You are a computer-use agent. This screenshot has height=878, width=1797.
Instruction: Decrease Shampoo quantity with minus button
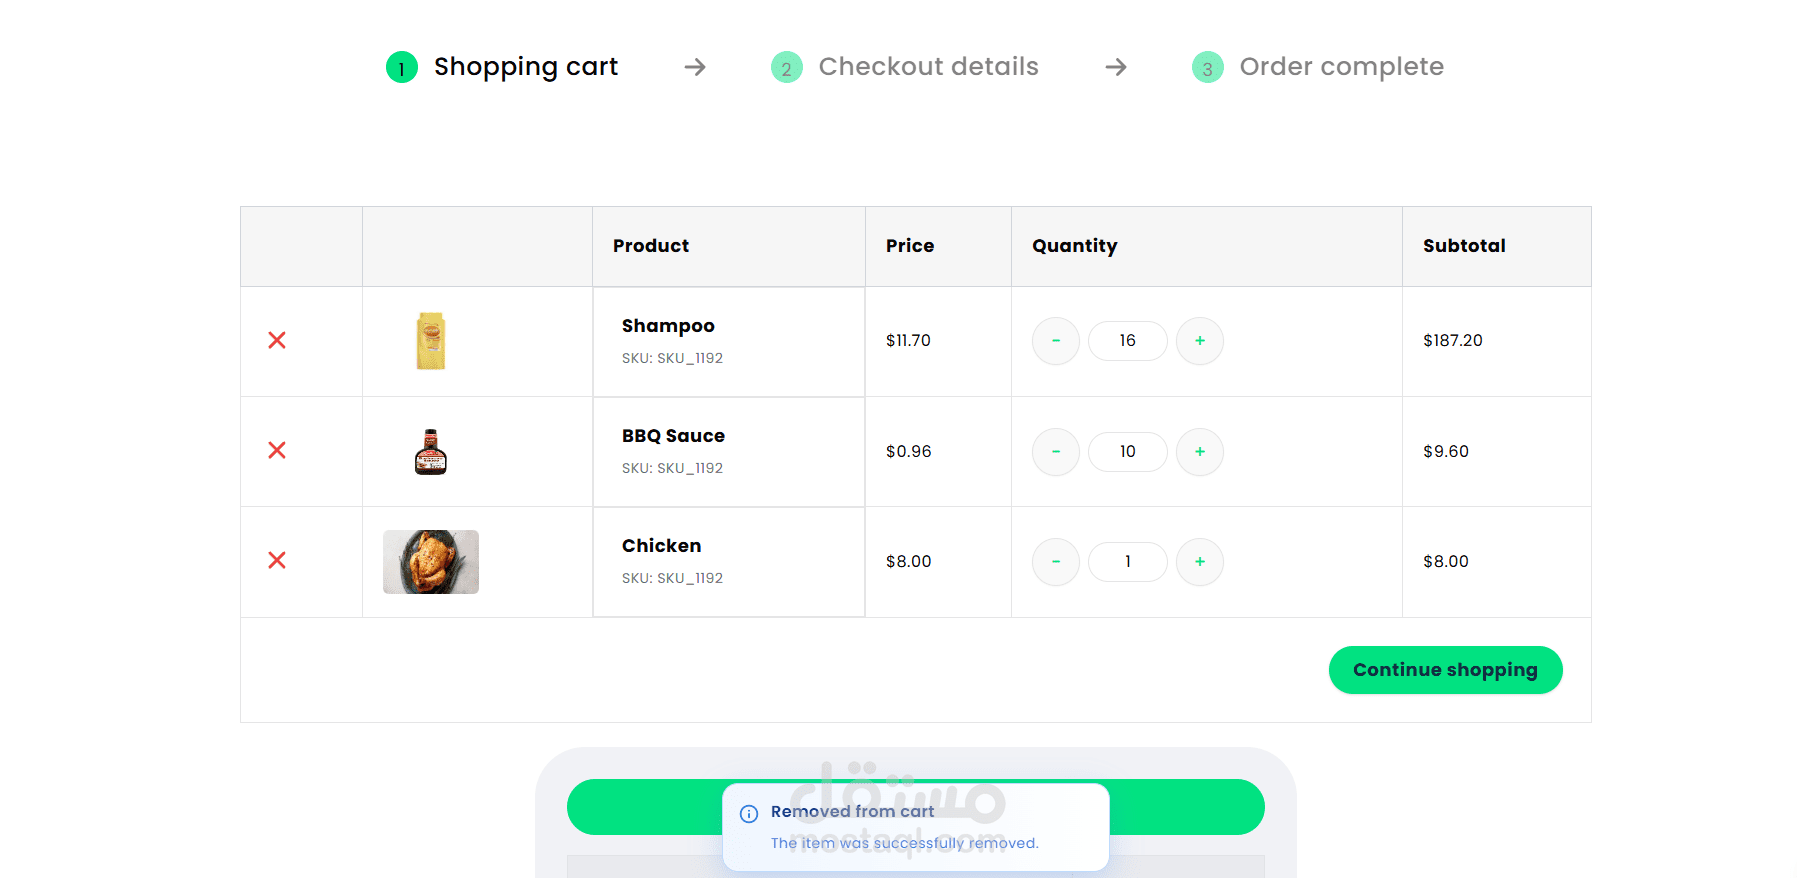1056,341
